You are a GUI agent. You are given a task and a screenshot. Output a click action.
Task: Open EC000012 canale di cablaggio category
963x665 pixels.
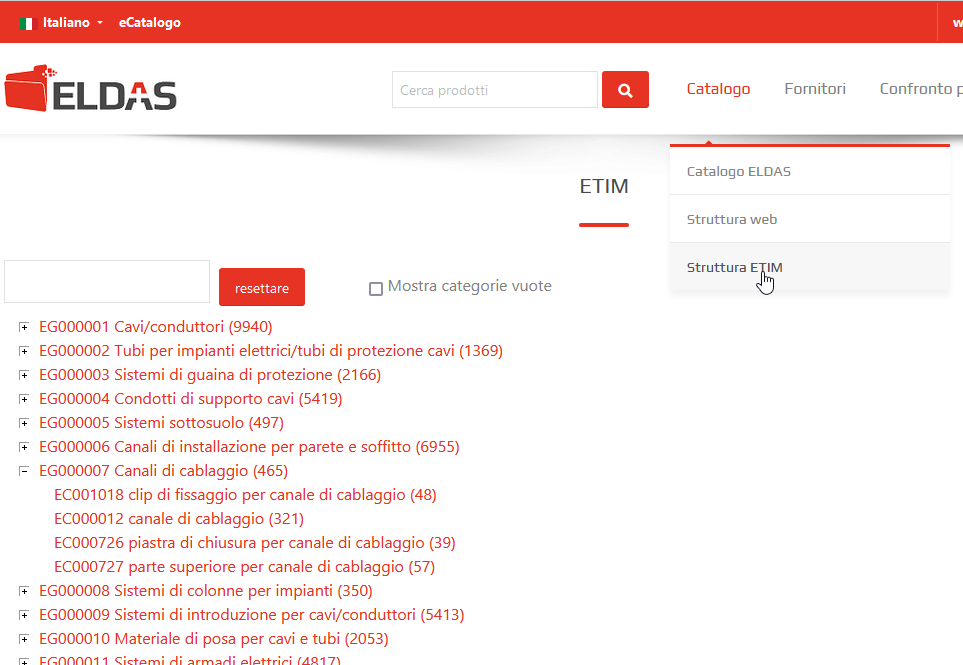(179, 519)
